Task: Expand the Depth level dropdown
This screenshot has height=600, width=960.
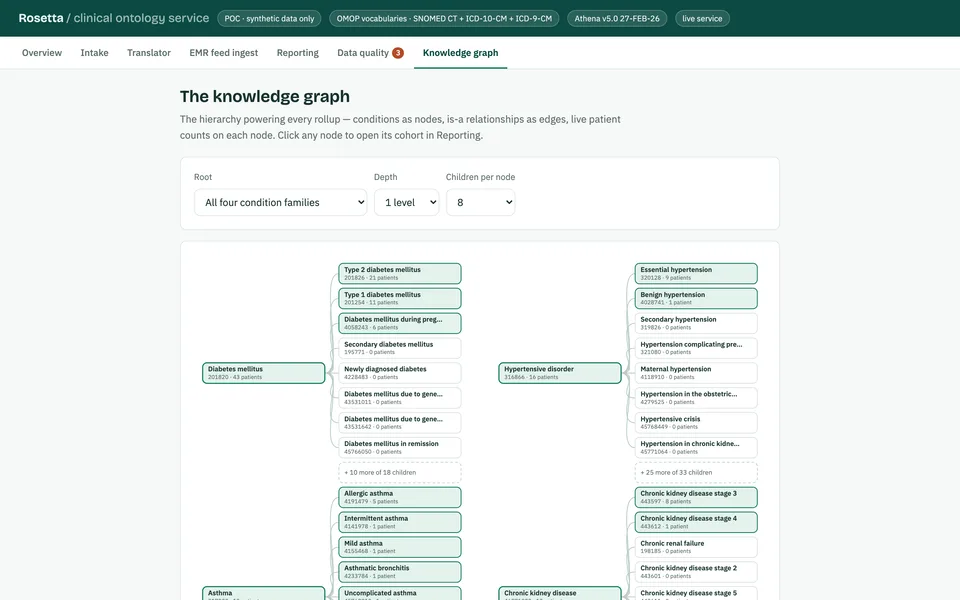Action: pos(407,203)
